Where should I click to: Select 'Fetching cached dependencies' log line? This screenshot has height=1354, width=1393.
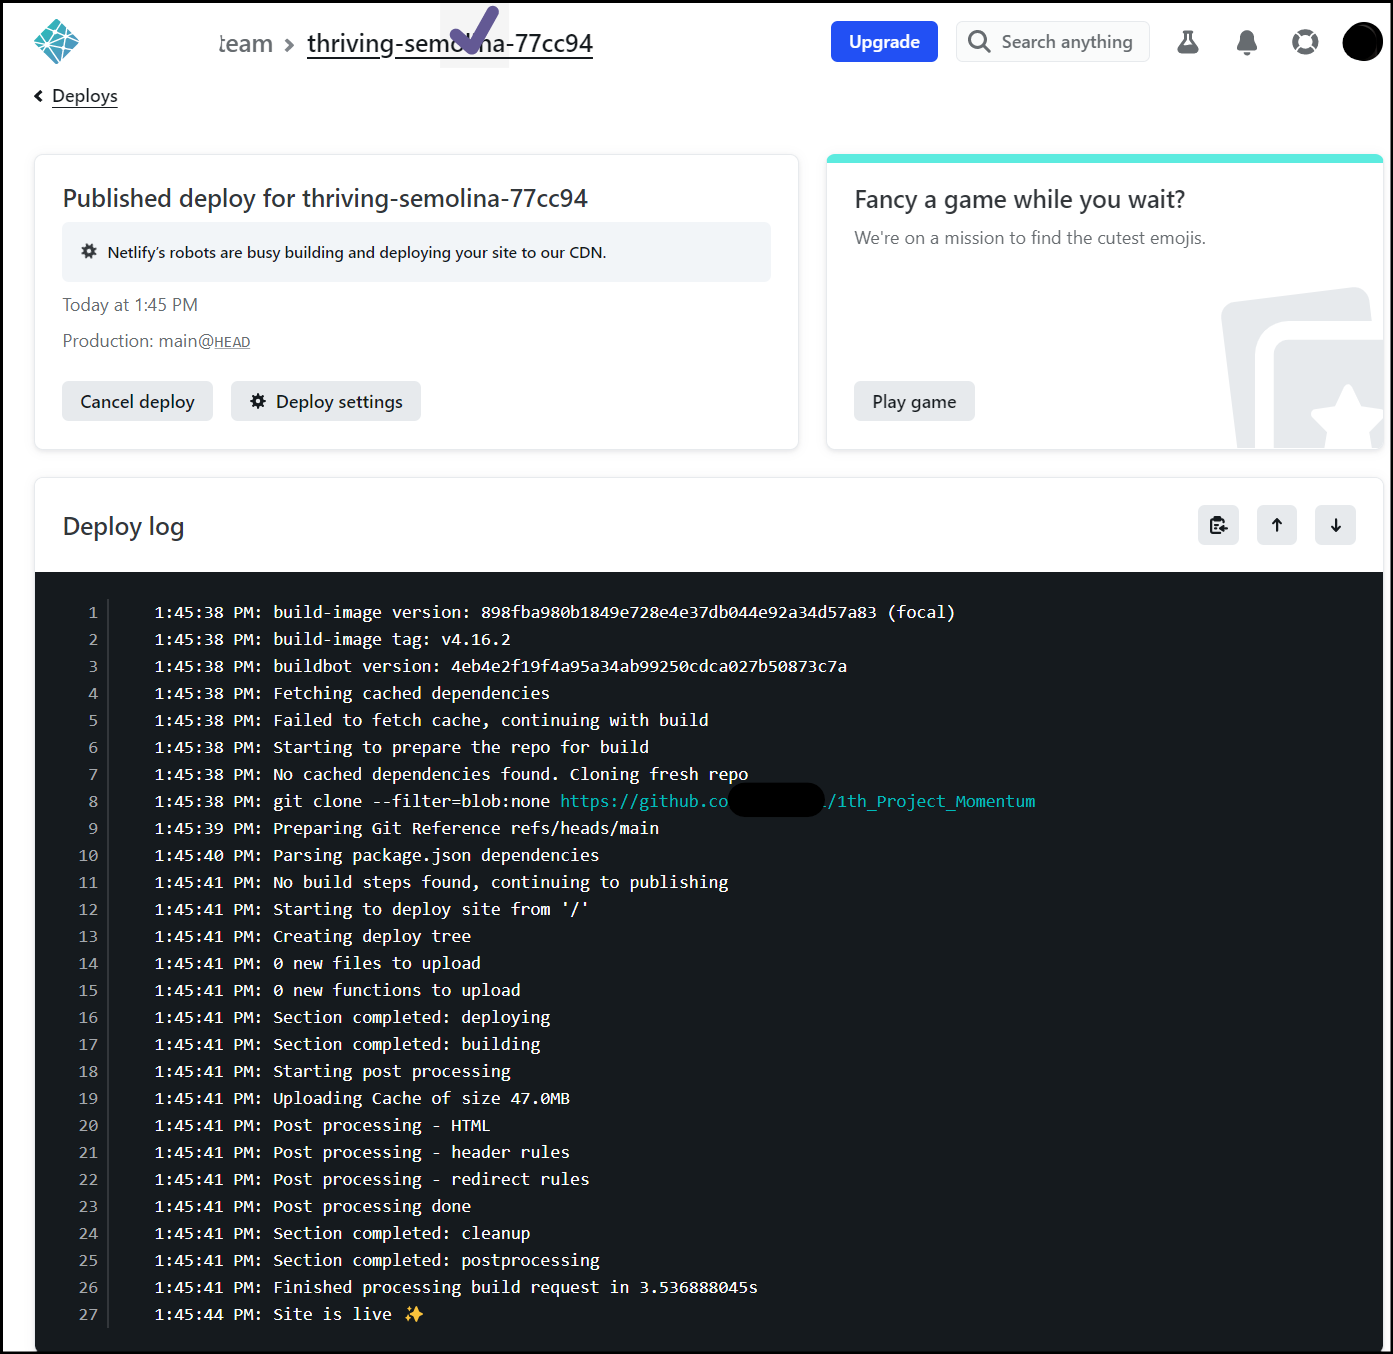[x=352, y=693]
